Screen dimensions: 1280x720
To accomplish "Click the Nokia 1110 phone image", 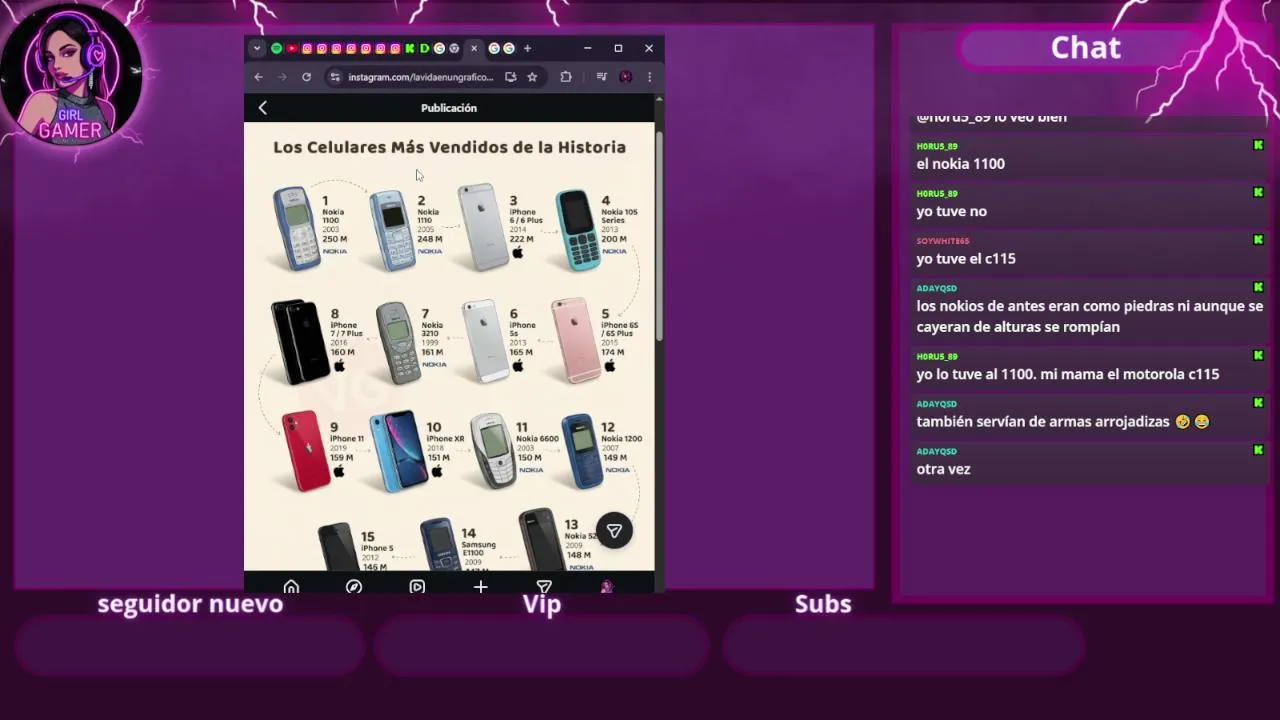I will click(392, 230).
